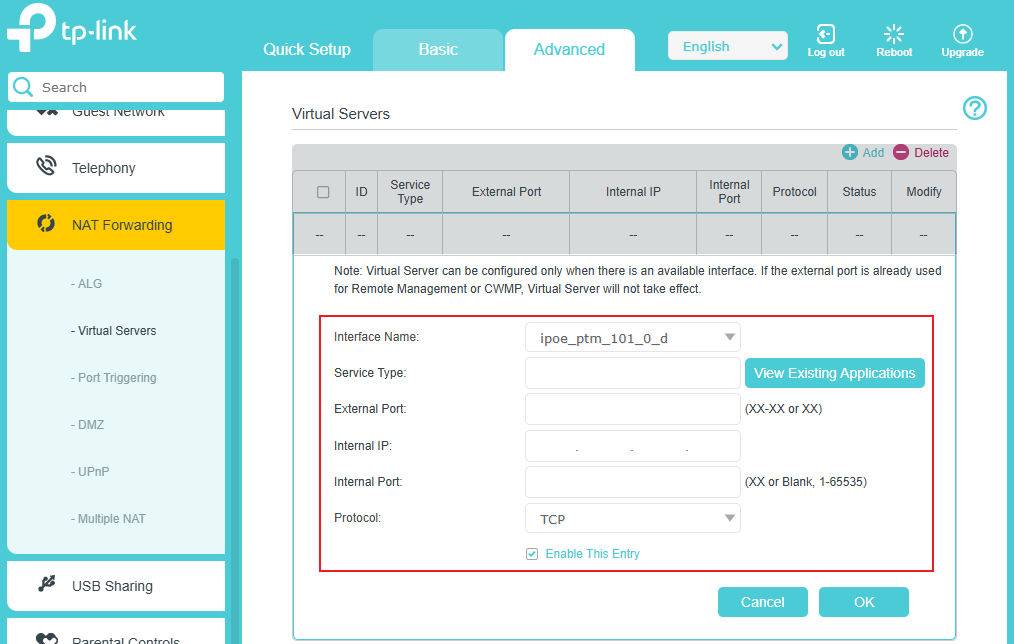
Task: Open the Interface Name dropdown
Action: 632,337
